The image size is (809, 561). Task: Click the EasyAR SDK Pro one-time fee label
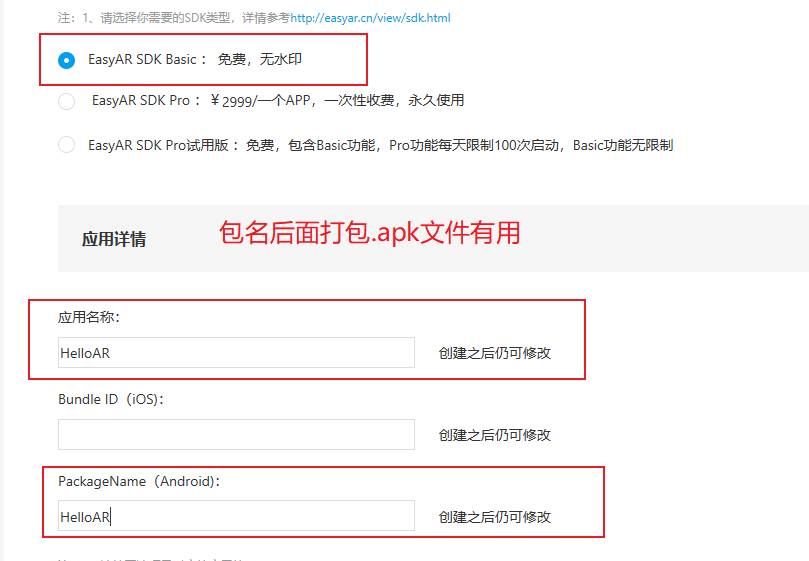(278, 100)
